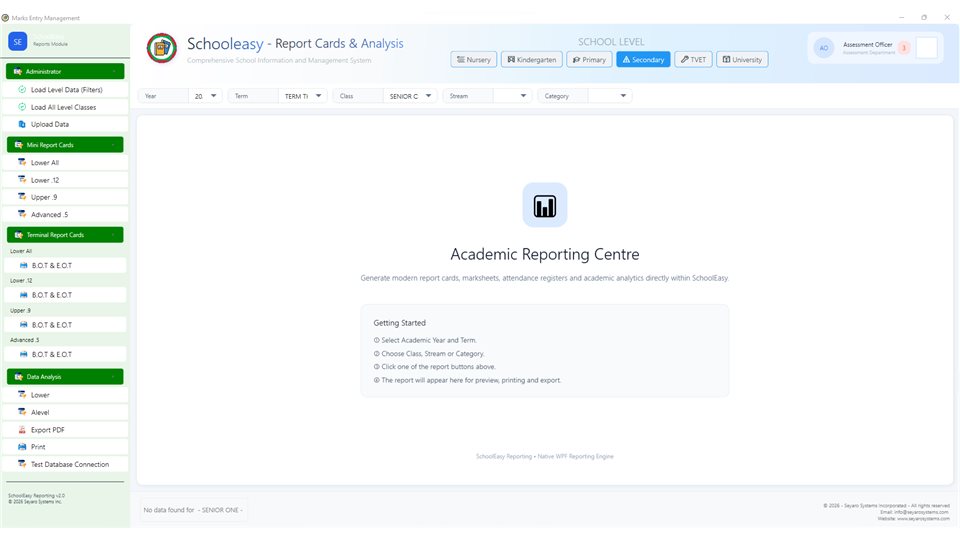Click the SchoolEasy Reporting v2.0 label
The width and height of the screenshot is (960, 540).
point(36,495)
